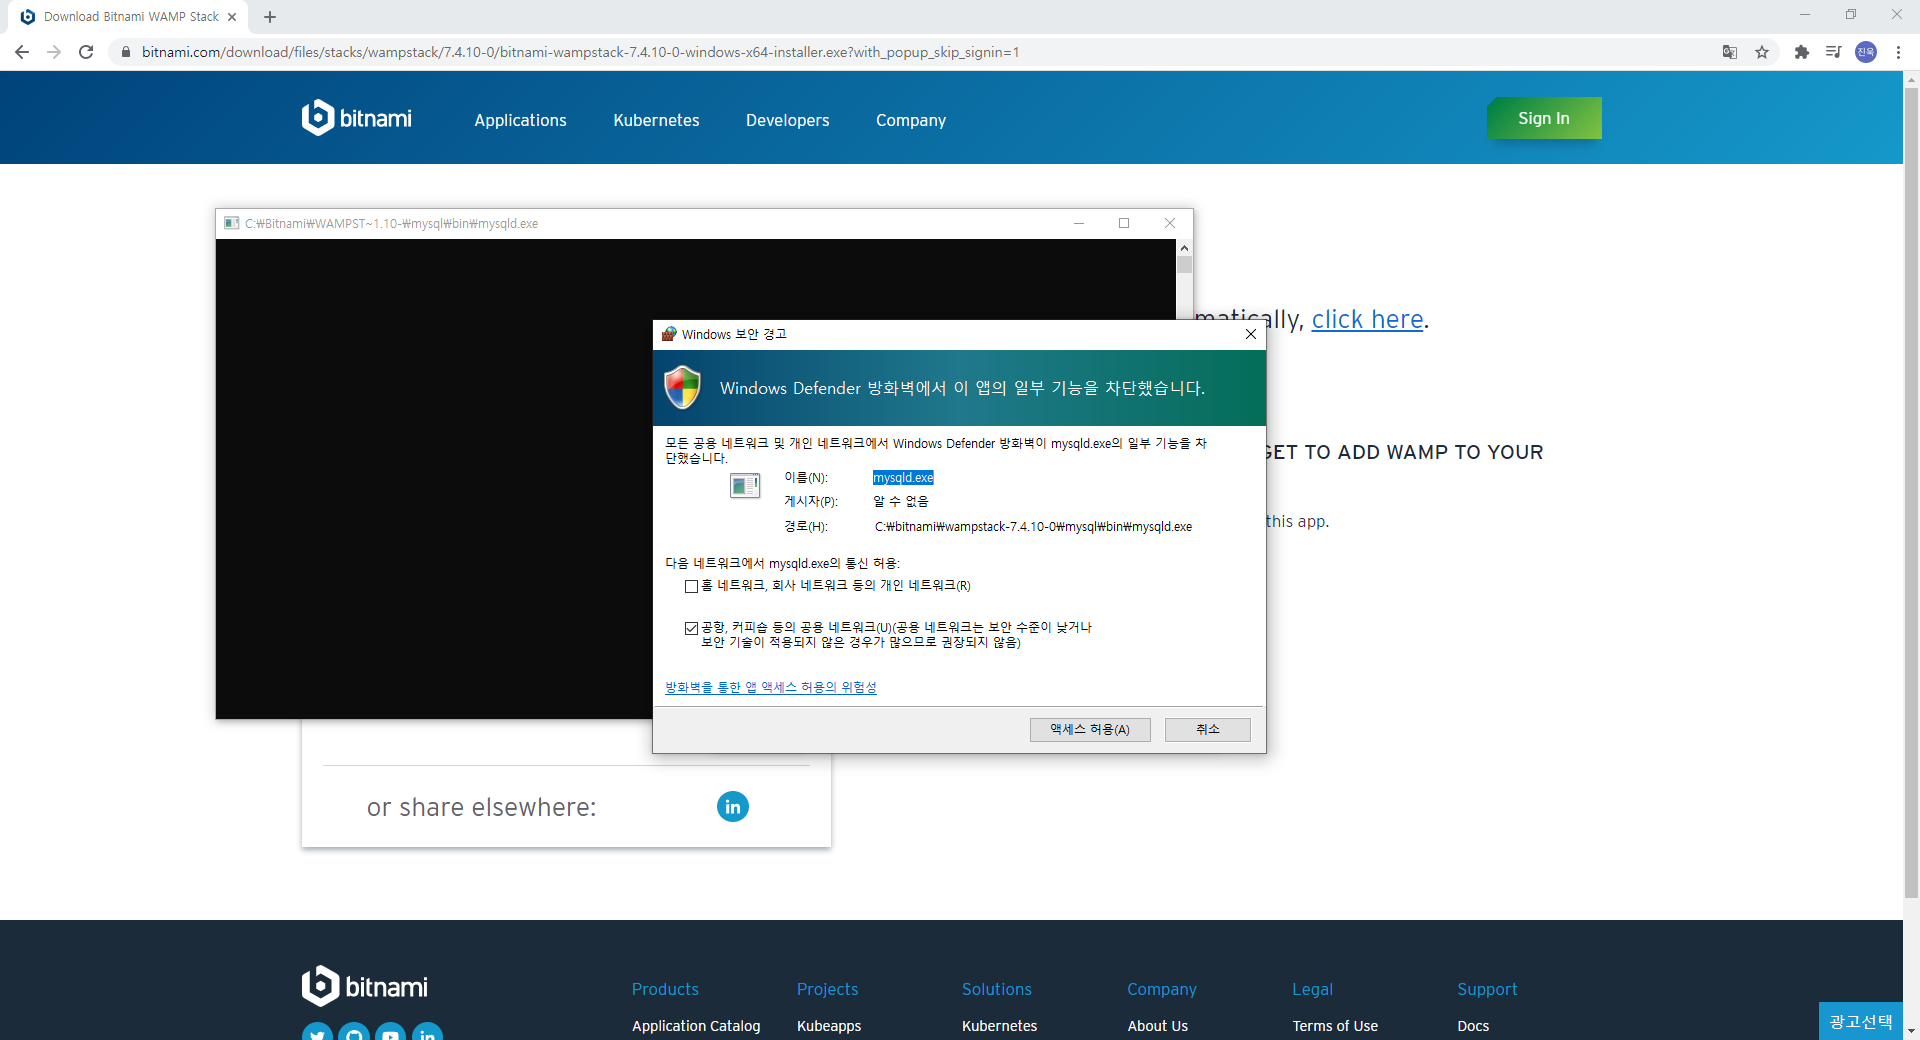Open the Chrome profile avatar
1920x1040 pixels.
[1866, 52]
